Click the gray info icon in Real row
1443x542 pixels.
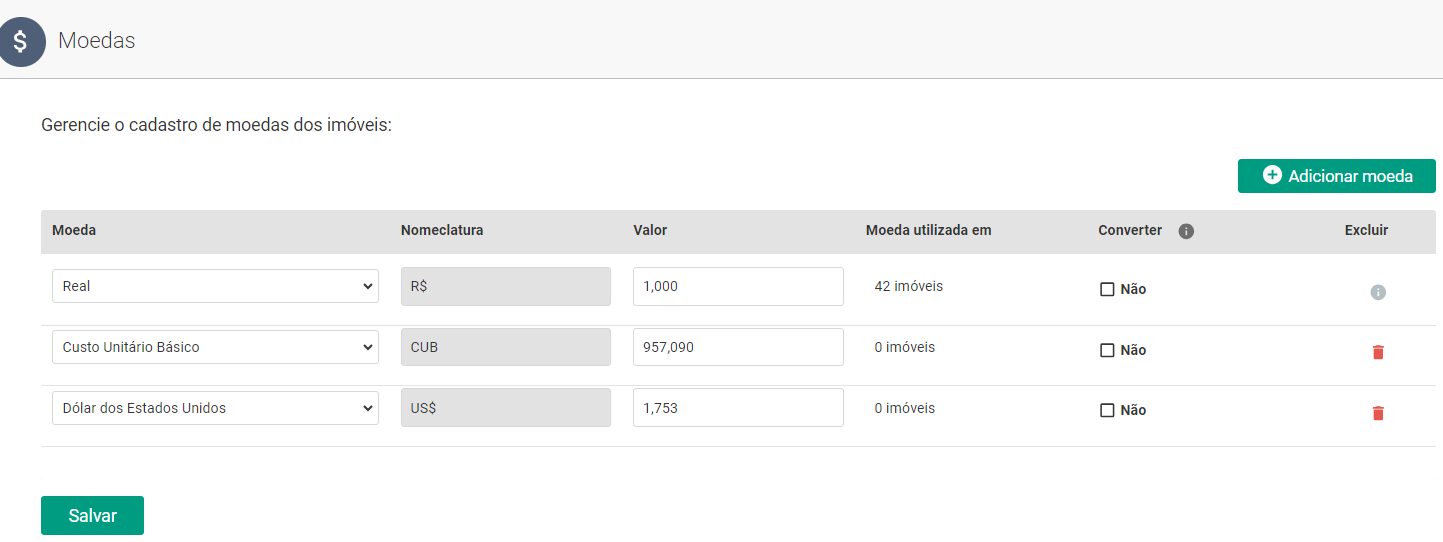pos(1377,292)
